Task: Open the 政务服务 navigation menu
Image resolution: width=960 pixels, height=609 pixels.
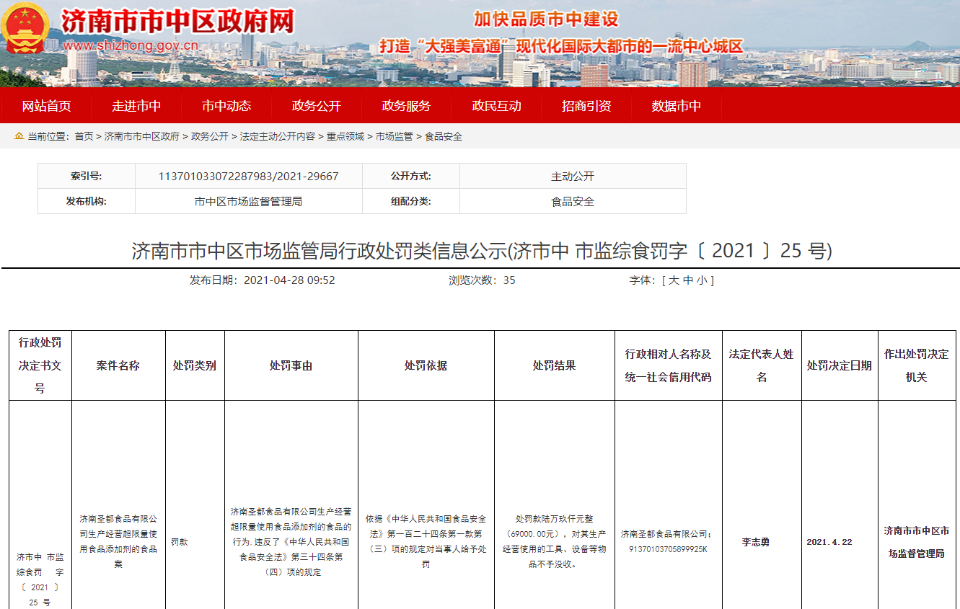Action: pyautogui.click(x=406, y=107)
